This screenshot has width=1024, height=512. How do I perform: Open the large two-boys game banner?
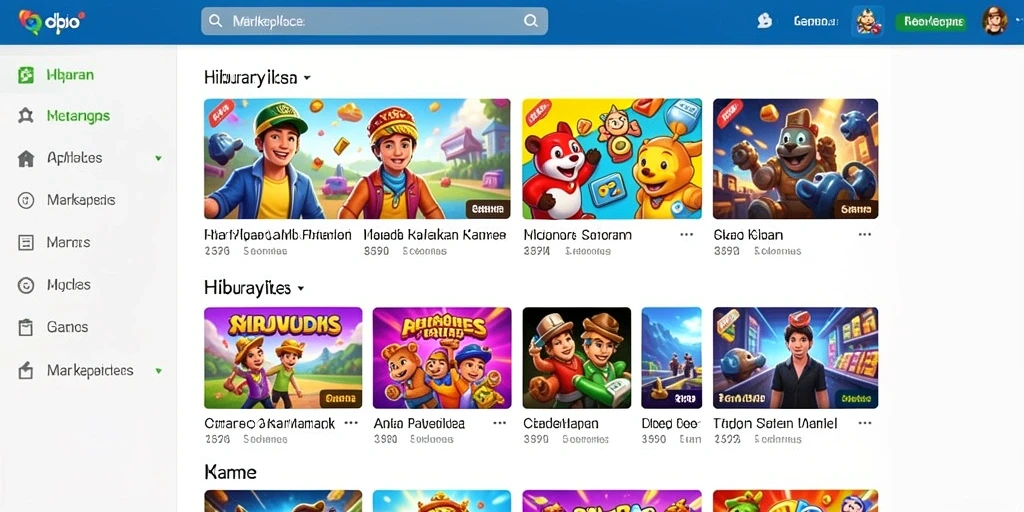pyautogui.click(x=357, y=159)
